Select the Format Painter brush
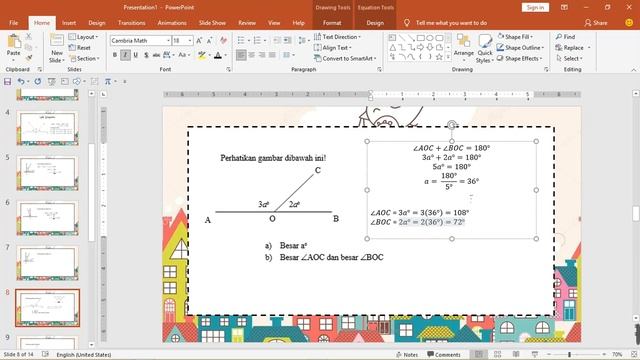Viewport: 640px width, 360px height. coord(29,58)
